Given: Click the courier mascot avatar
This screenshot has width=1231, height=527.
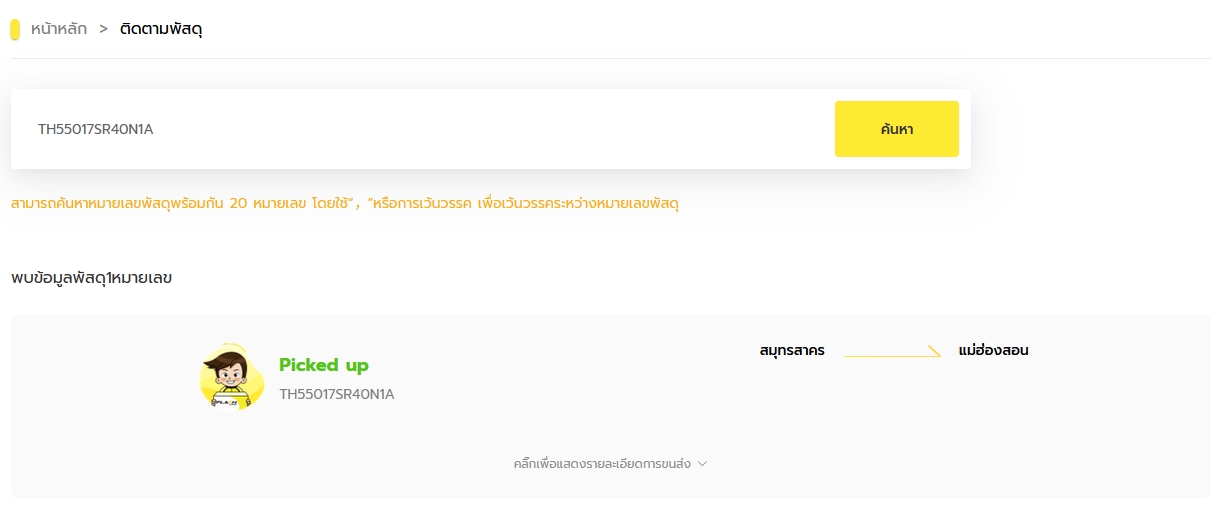Looking at the screenshot, I should [x=232, y=378].
